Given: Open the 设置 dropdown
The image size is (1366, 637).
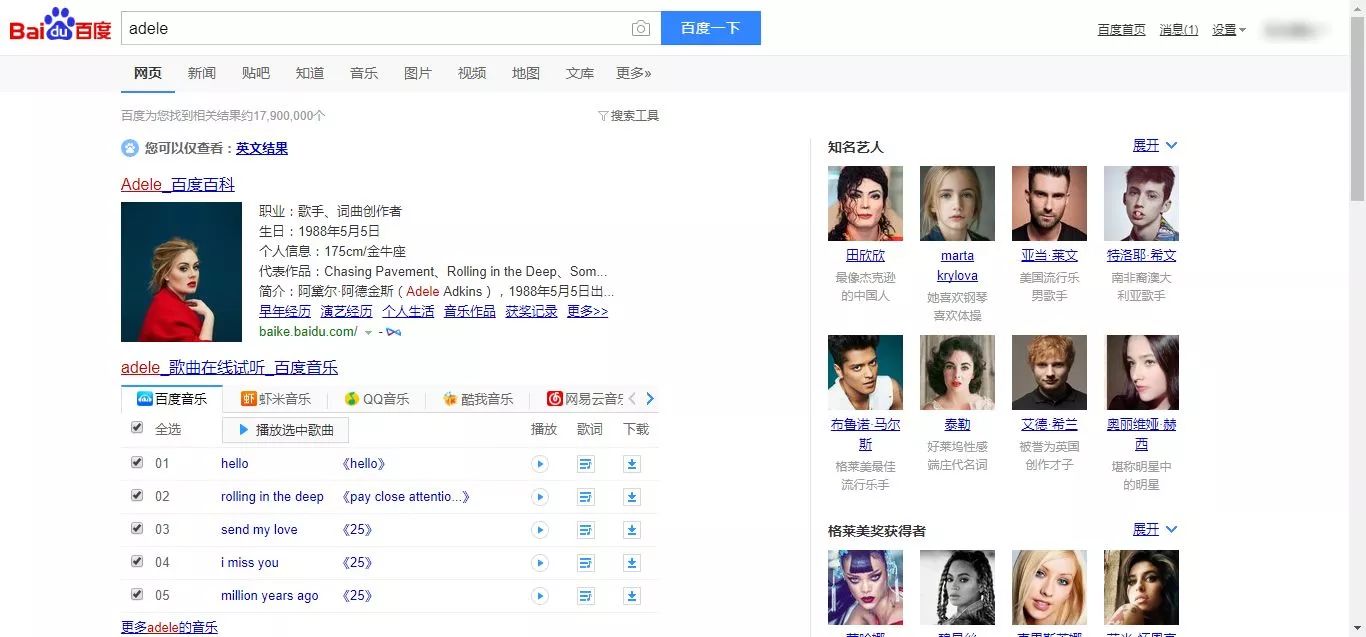Looking at the screenshot, I should [x=1229, y=30].
